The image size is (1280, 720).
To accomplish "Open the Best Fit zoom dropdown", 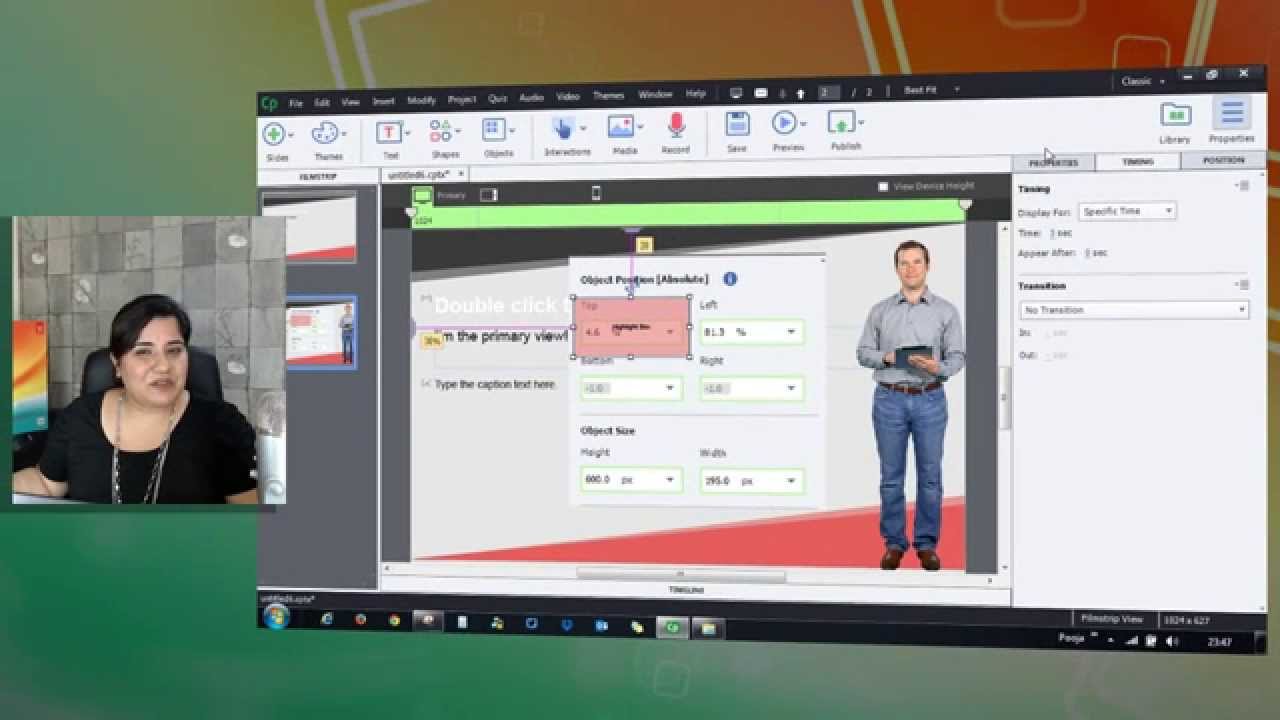I will tap(956, 89).
